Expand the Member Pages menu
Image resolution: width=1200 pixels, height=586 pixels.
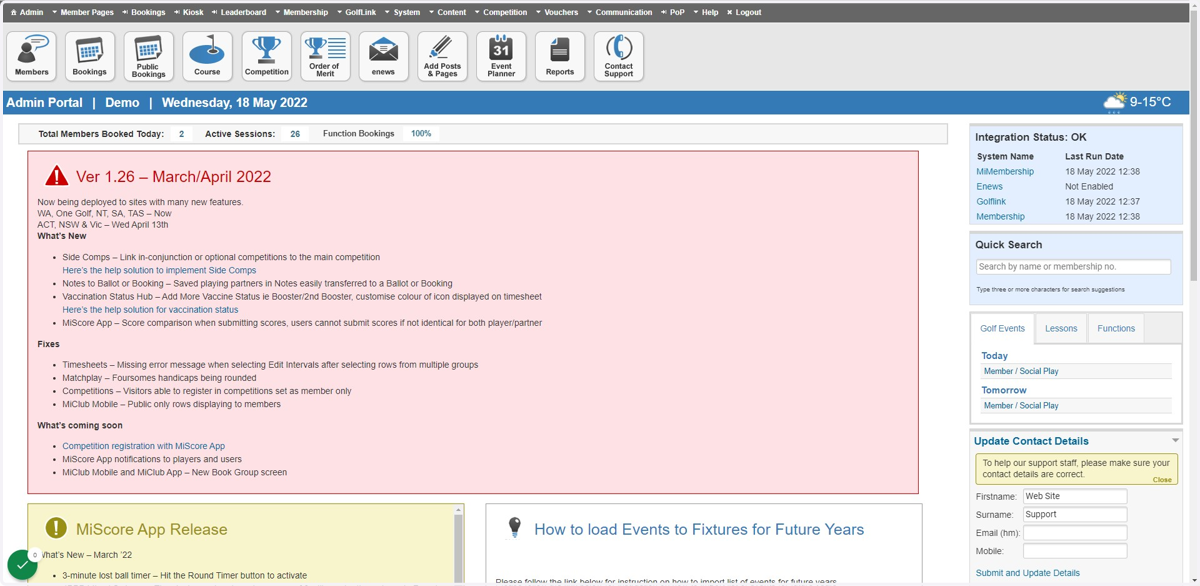(83, 12)
